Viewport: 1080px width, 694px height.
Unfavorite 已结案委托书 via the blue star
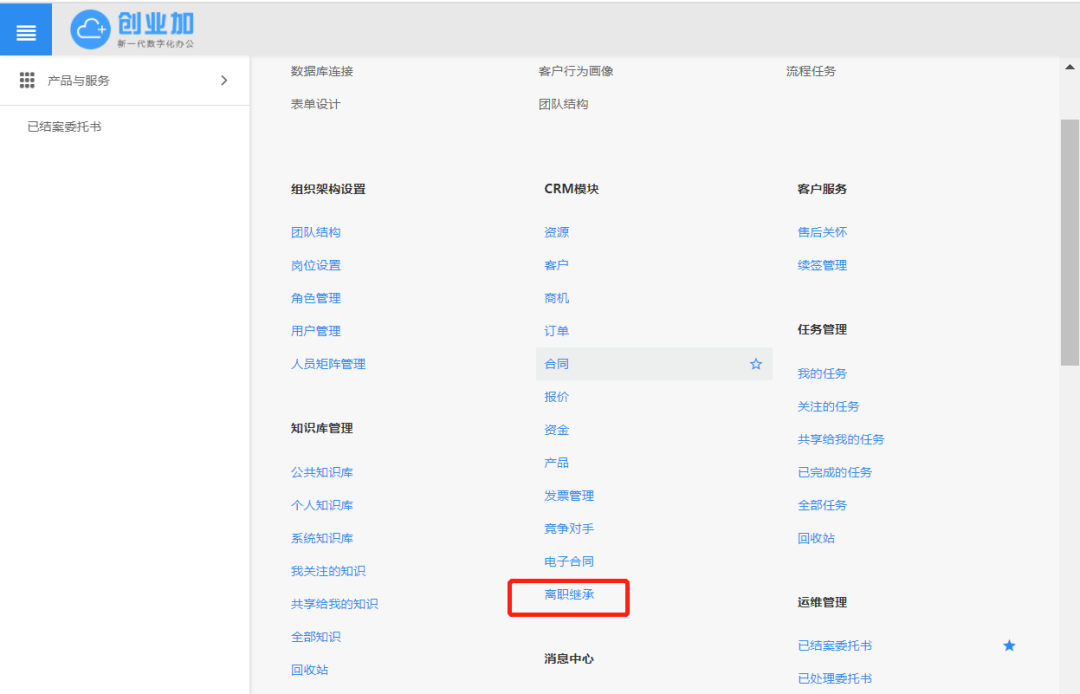coord(1009,646)
